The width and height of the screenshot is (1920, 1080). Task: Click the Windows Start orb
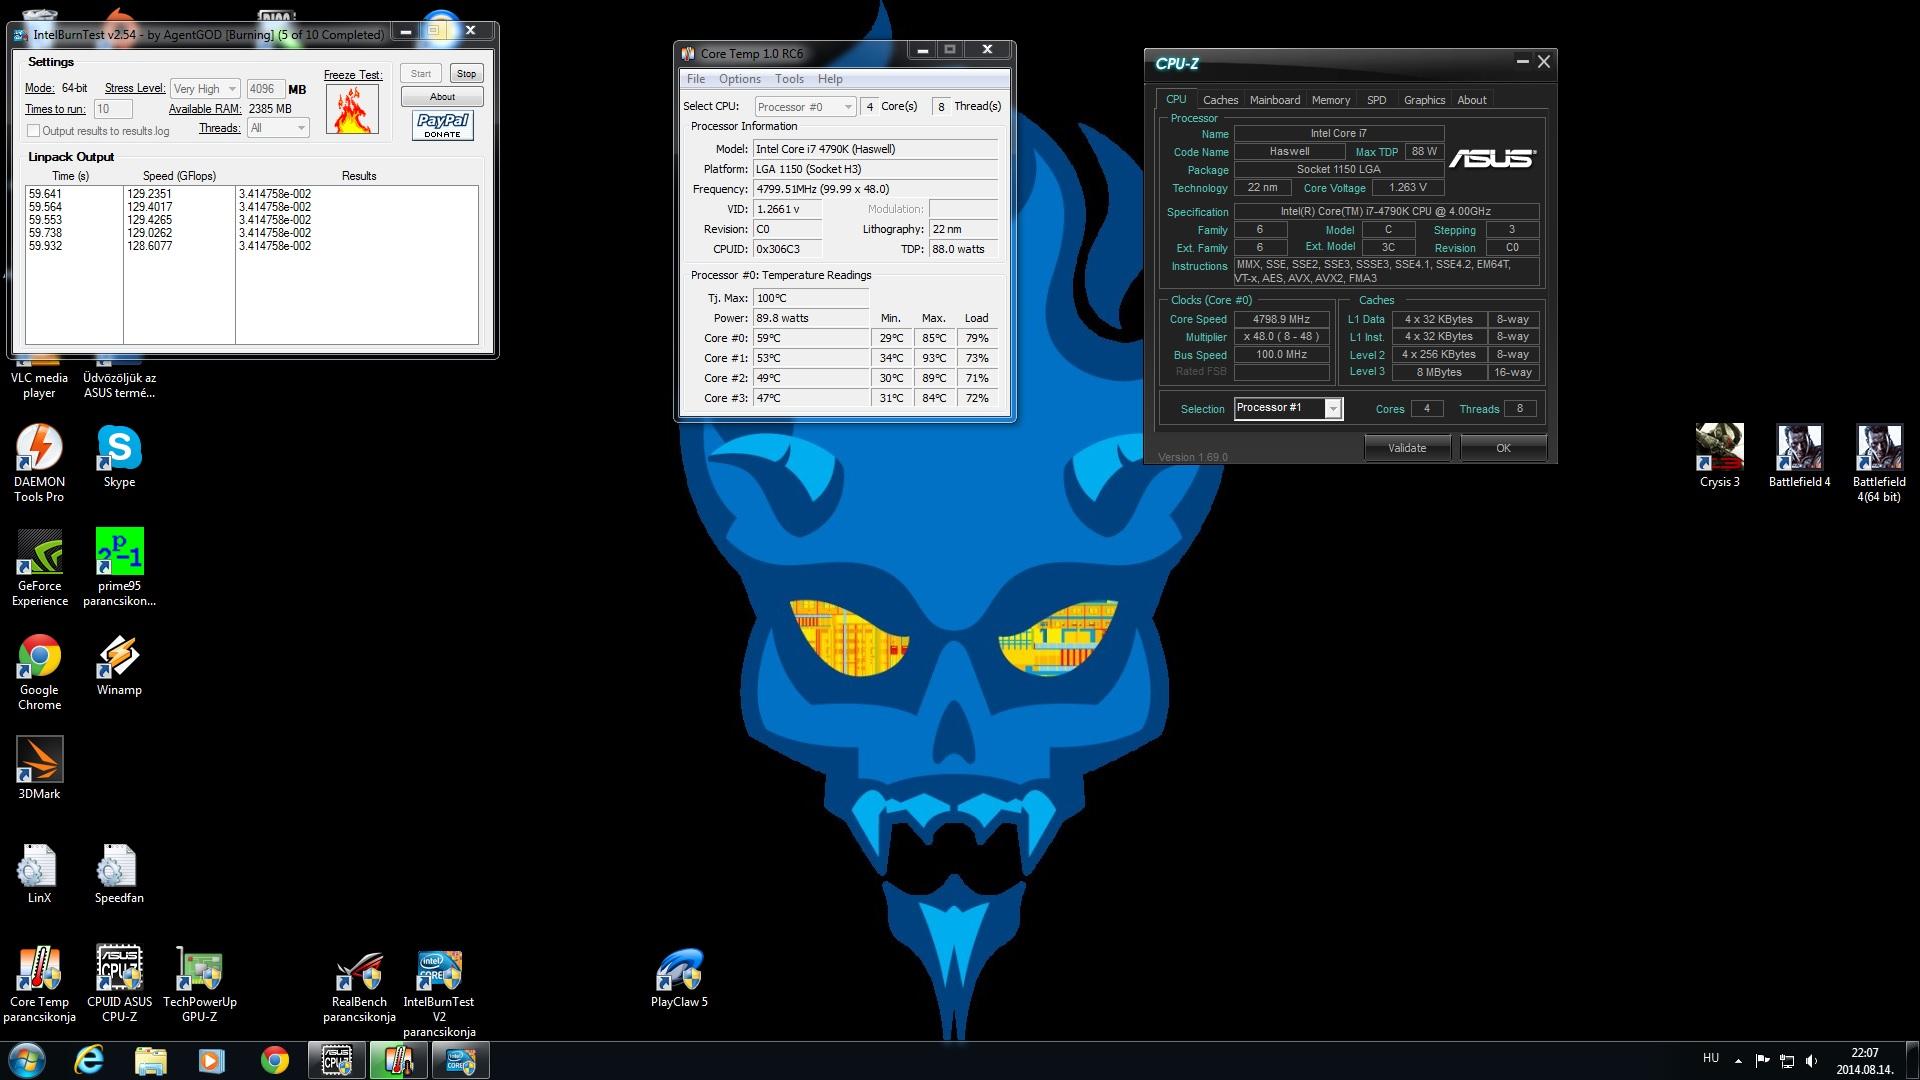(27, 1060)
